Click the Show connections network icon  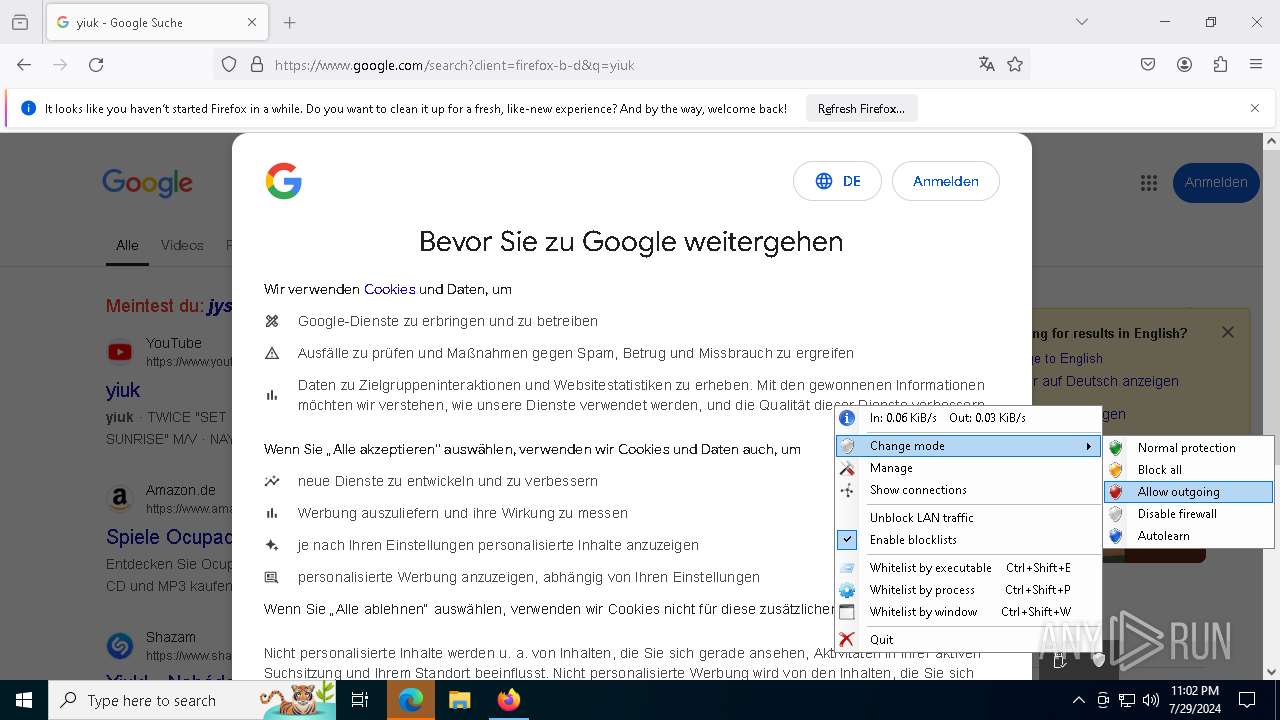click(x=847, y=490)
